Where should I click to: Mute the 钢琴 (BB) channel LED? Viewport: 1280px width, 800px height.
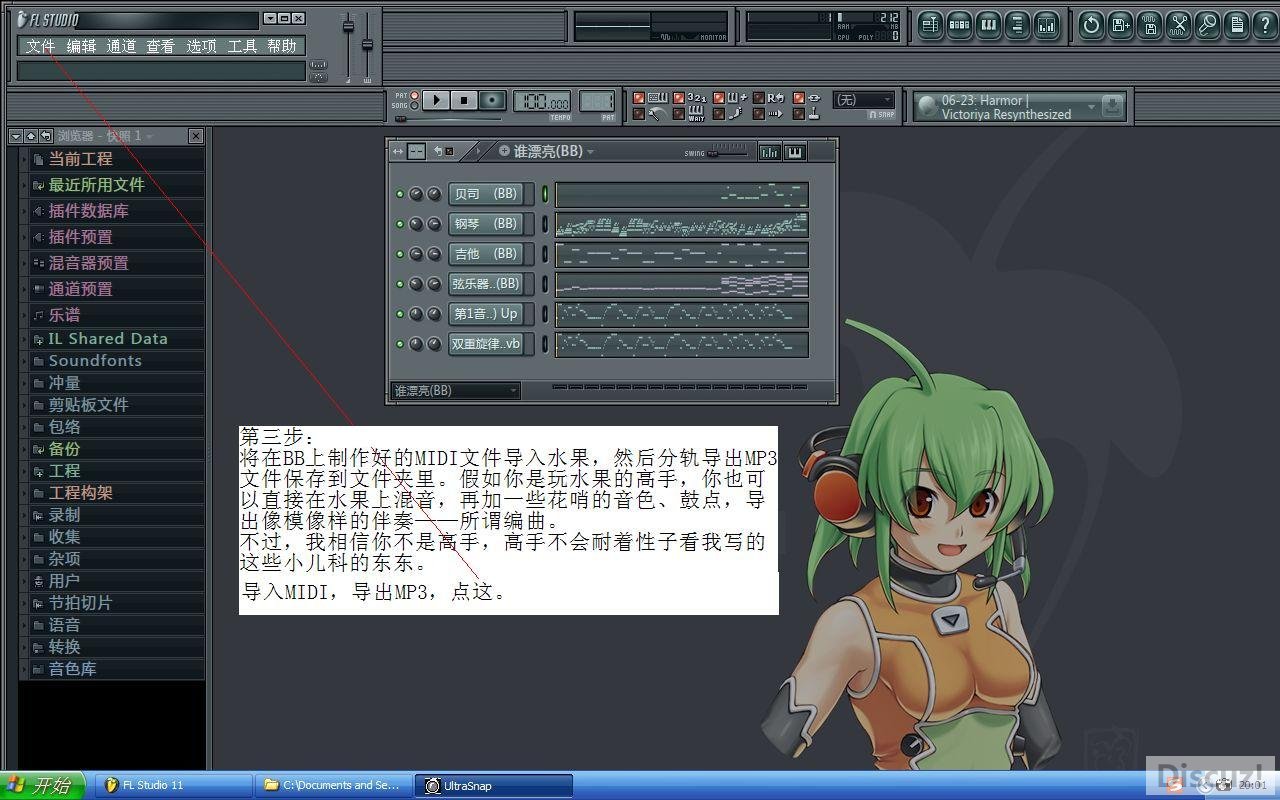pyautogui.click(x=401, y=224)
